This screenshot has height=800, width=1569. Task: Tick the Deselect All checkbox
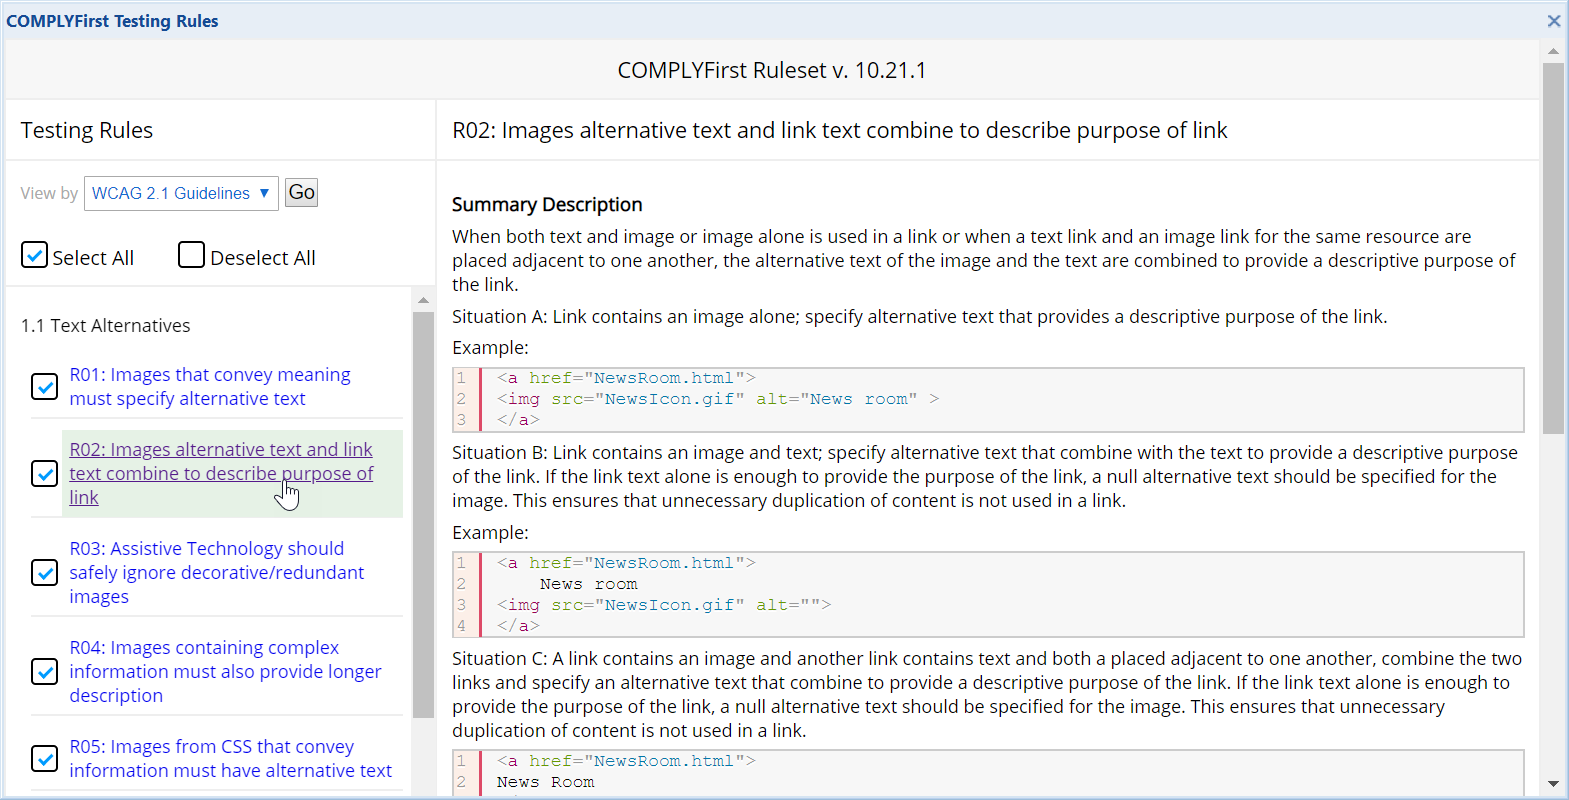pyautogui.click(x=191, y=255)
